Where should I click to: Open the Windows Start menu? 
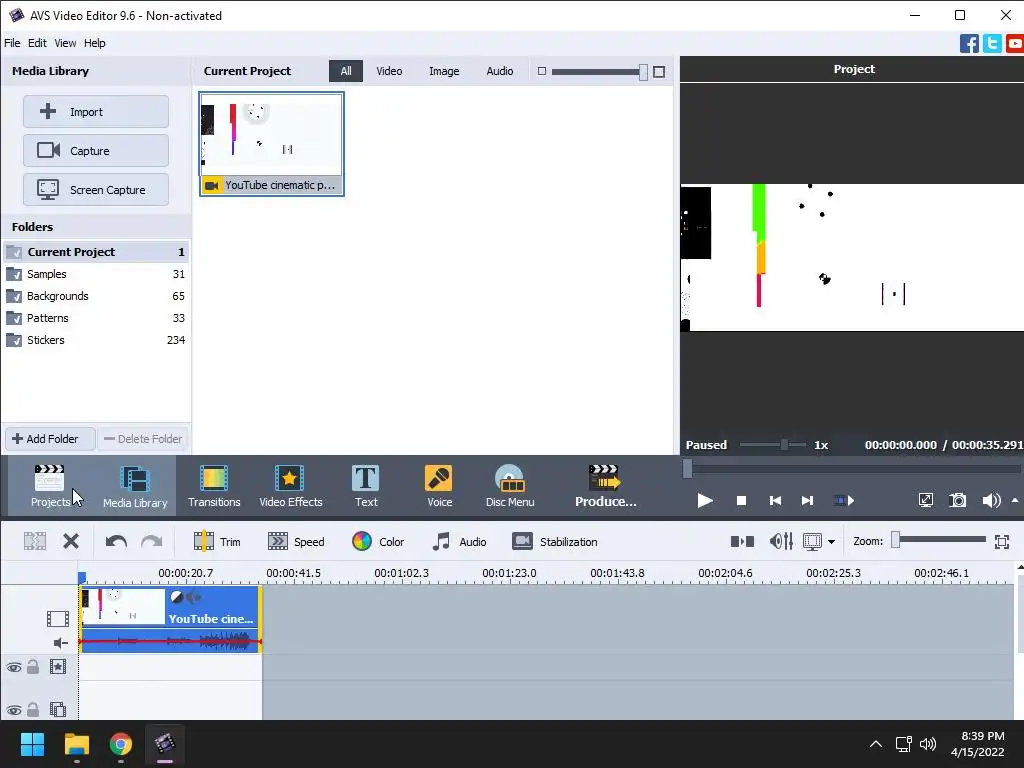click(x=32, y=744)
